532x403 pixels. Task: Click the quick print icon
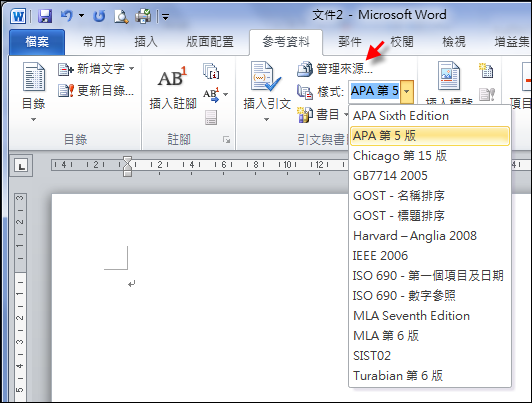(143, 16)
